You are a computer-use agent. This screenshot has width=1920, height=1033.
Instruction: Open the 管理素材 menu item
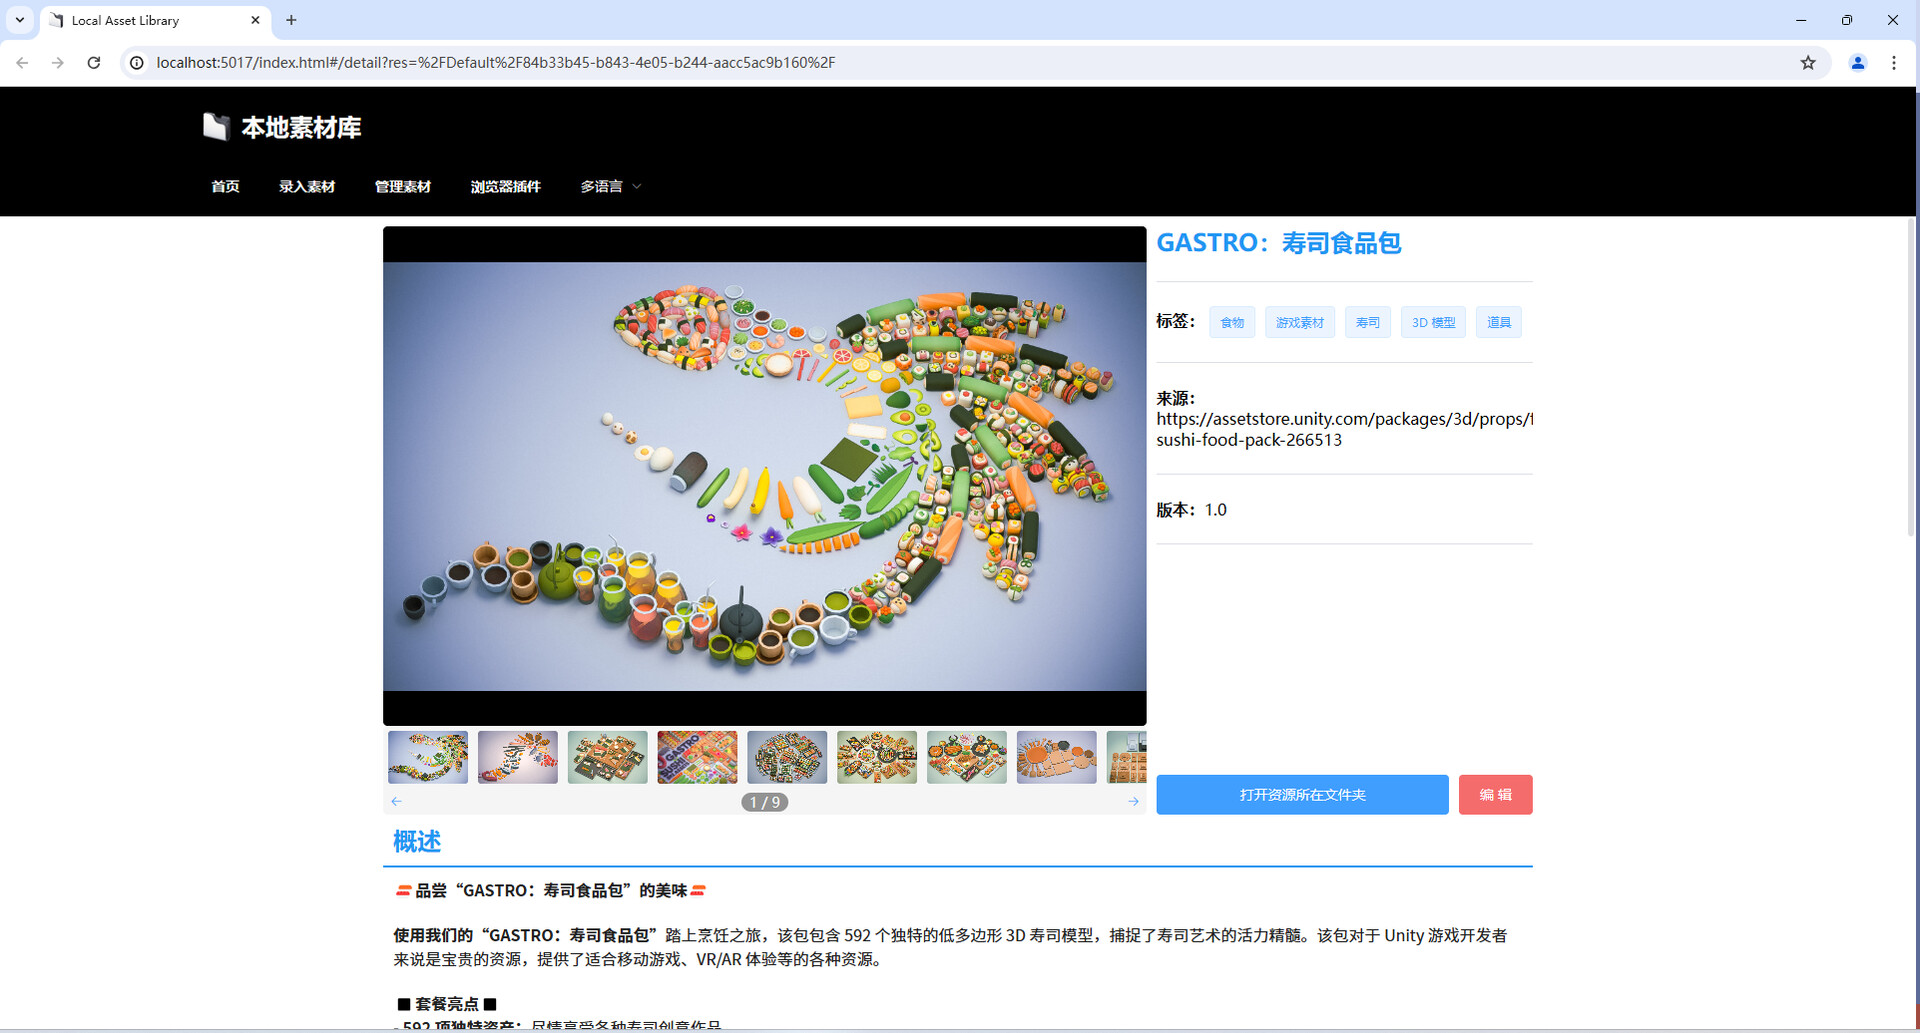(403, 186)
